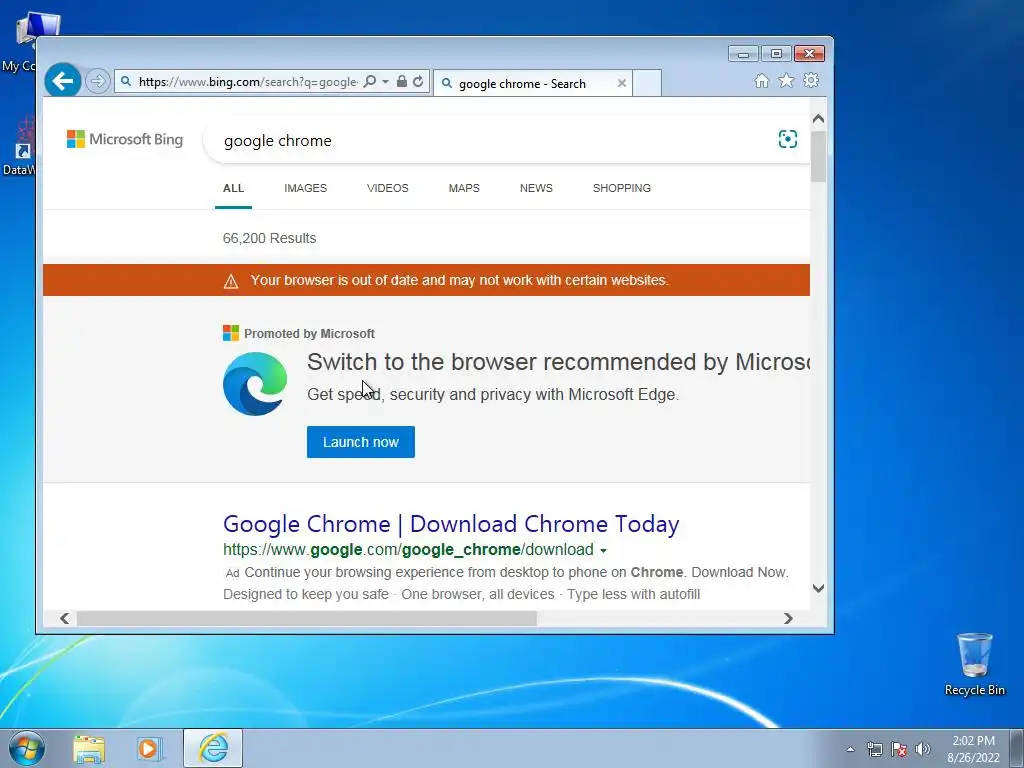The width and height of the screenshot is (1024, 768).
Task: Click the vertical scrollbar up arrow
Action: (x=818, y=119)
